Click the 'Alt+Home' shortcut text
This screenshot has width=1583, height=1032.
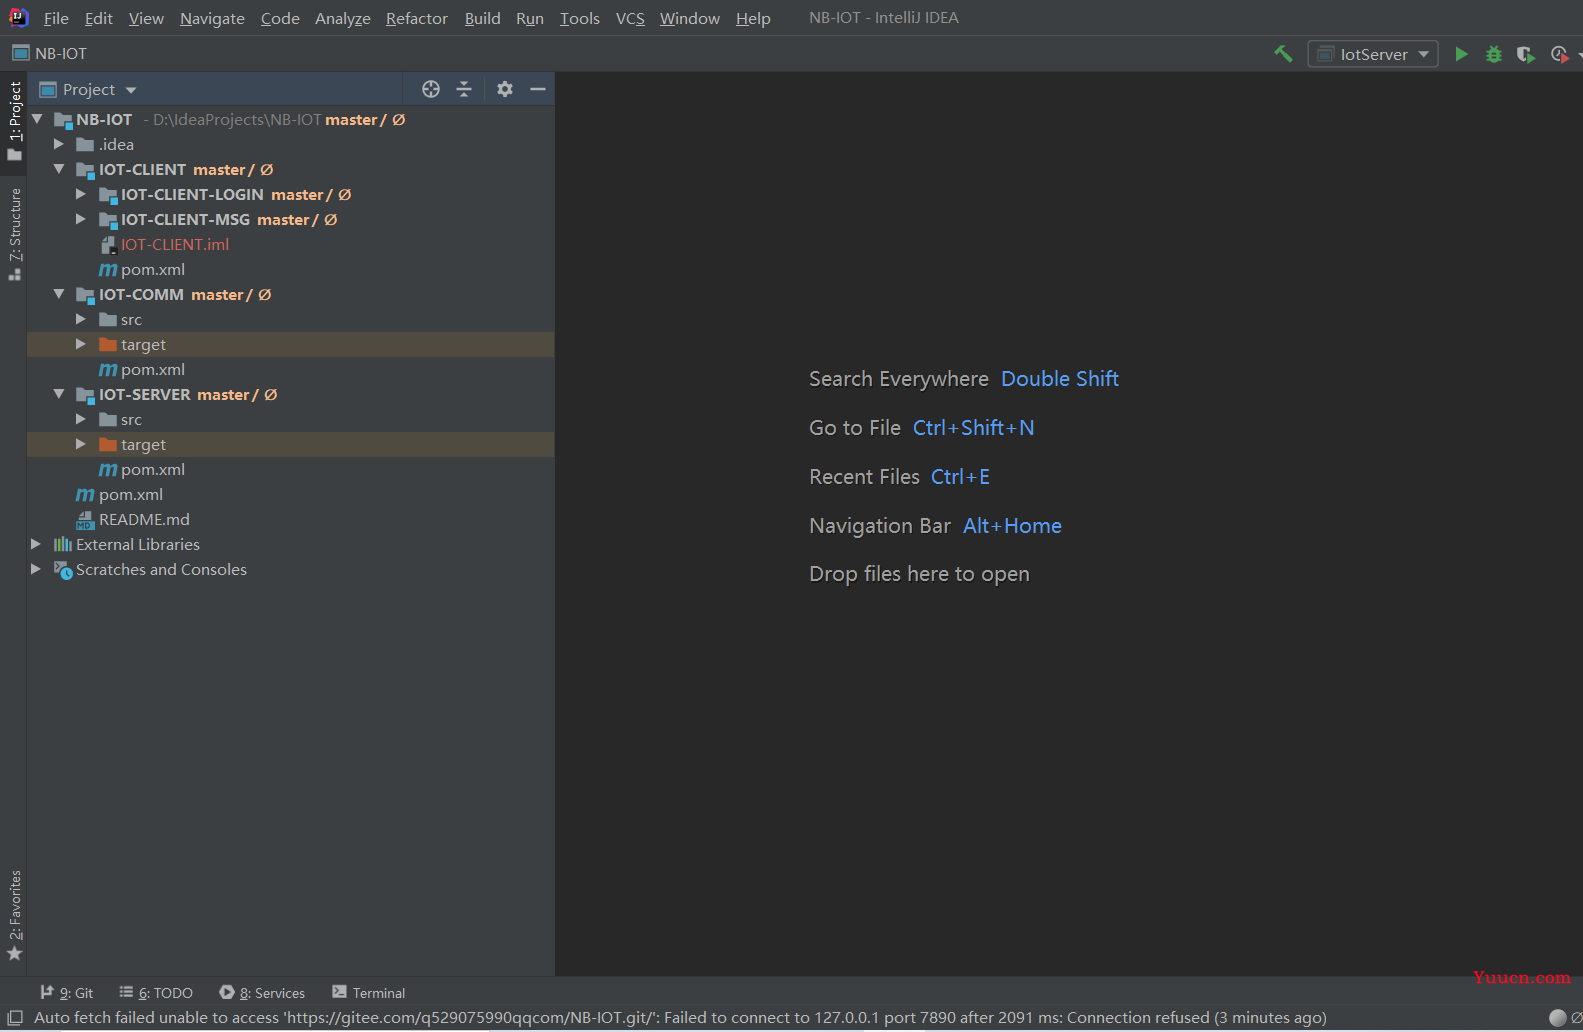(x=1012, y=526)
